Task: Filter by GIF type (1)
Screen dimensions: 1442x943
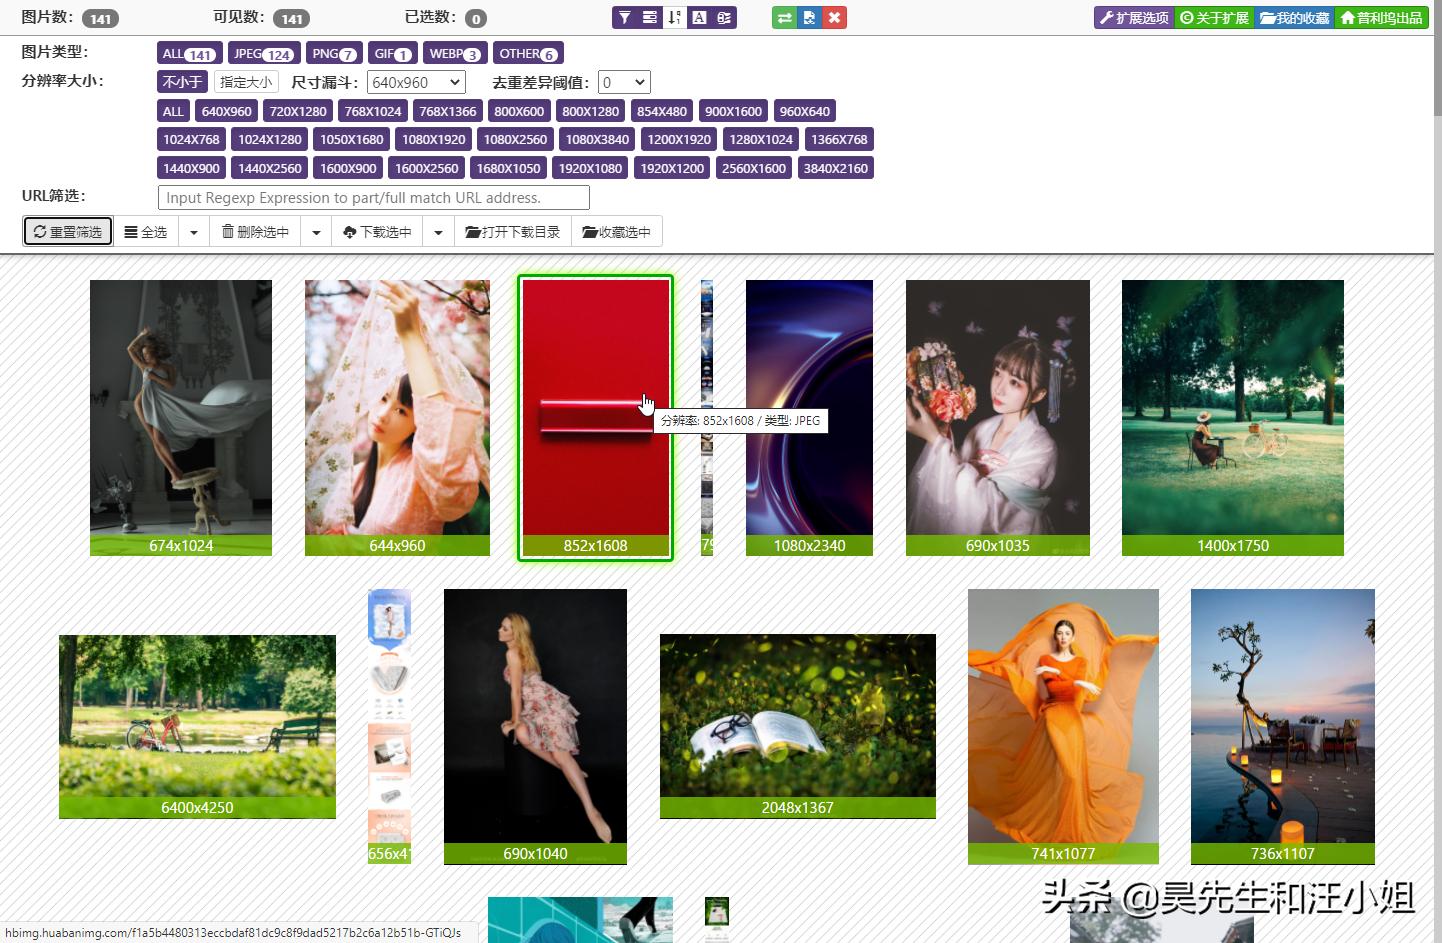Action: click(x=393, y=54)
